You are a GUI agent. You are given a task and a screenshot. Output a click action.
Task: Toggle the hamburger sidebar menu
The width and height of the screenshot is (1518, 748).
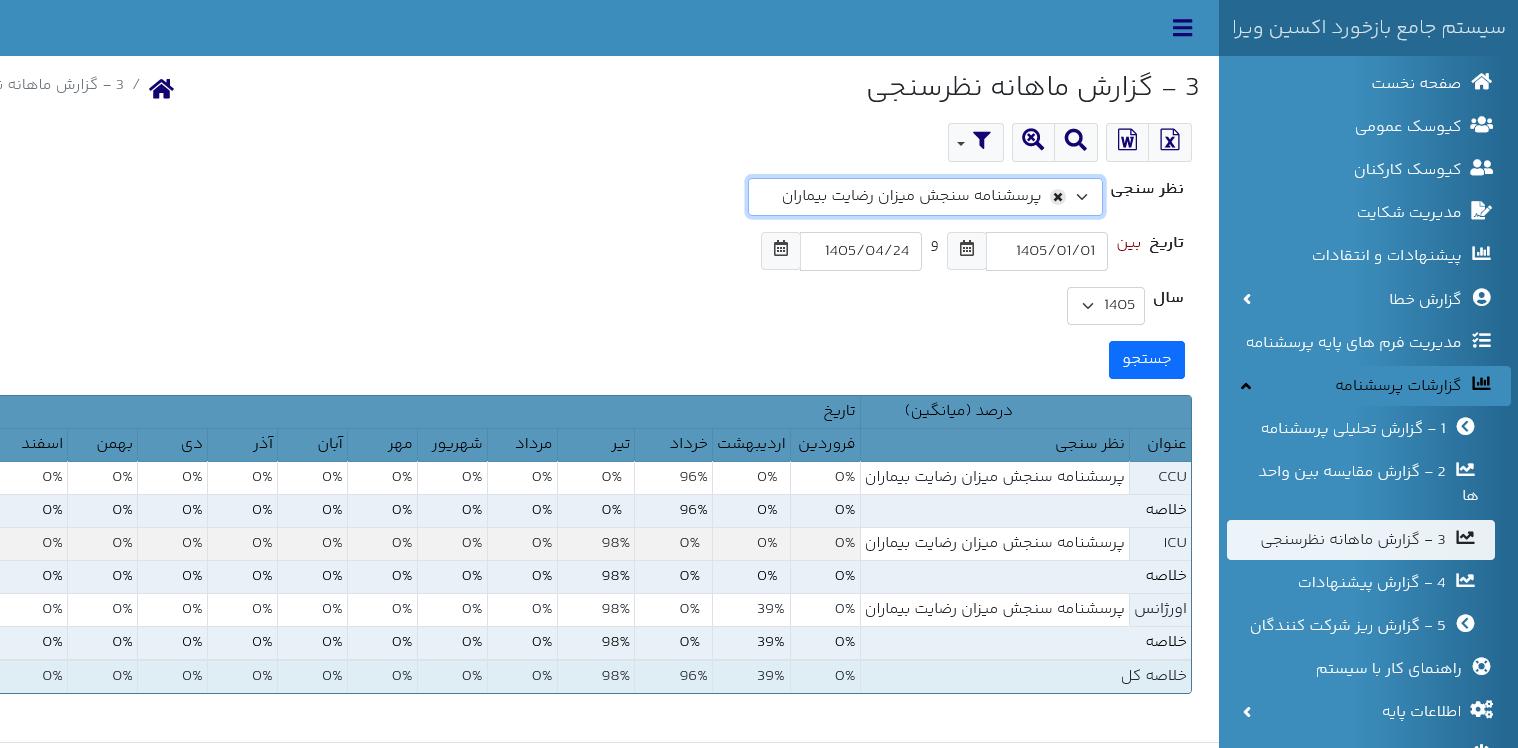pyautogui.click(x=1182, y=28)
